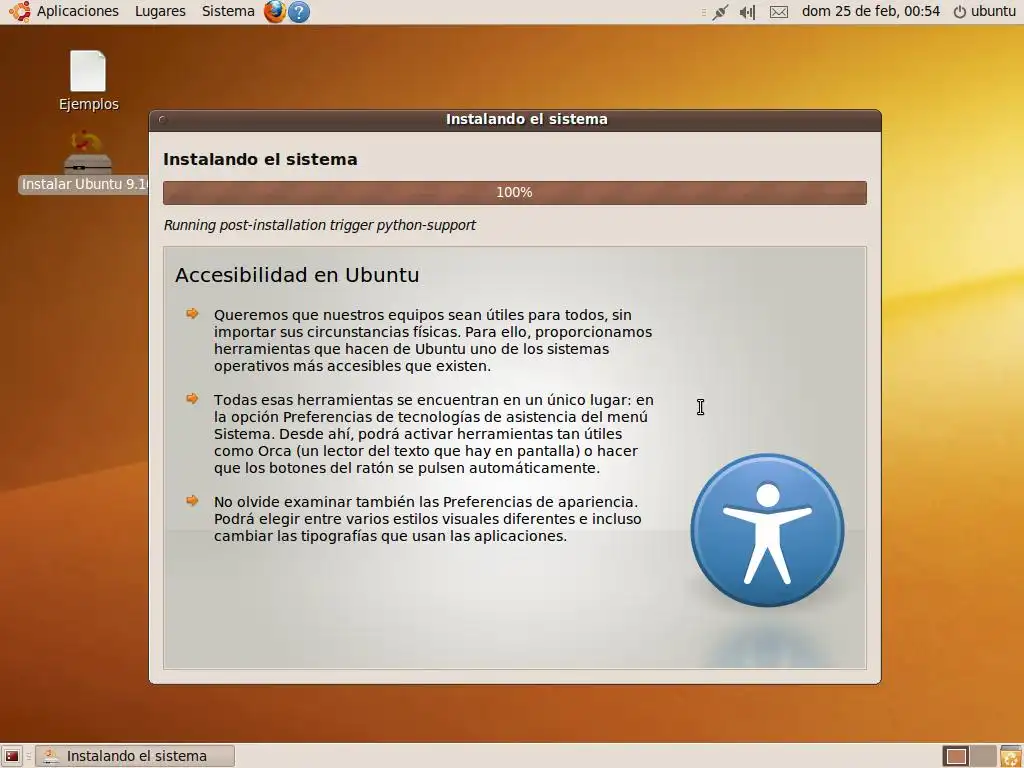Click the bold Instalando el sistema heading
Screen dimensions: 1024x768
(260, 159)
